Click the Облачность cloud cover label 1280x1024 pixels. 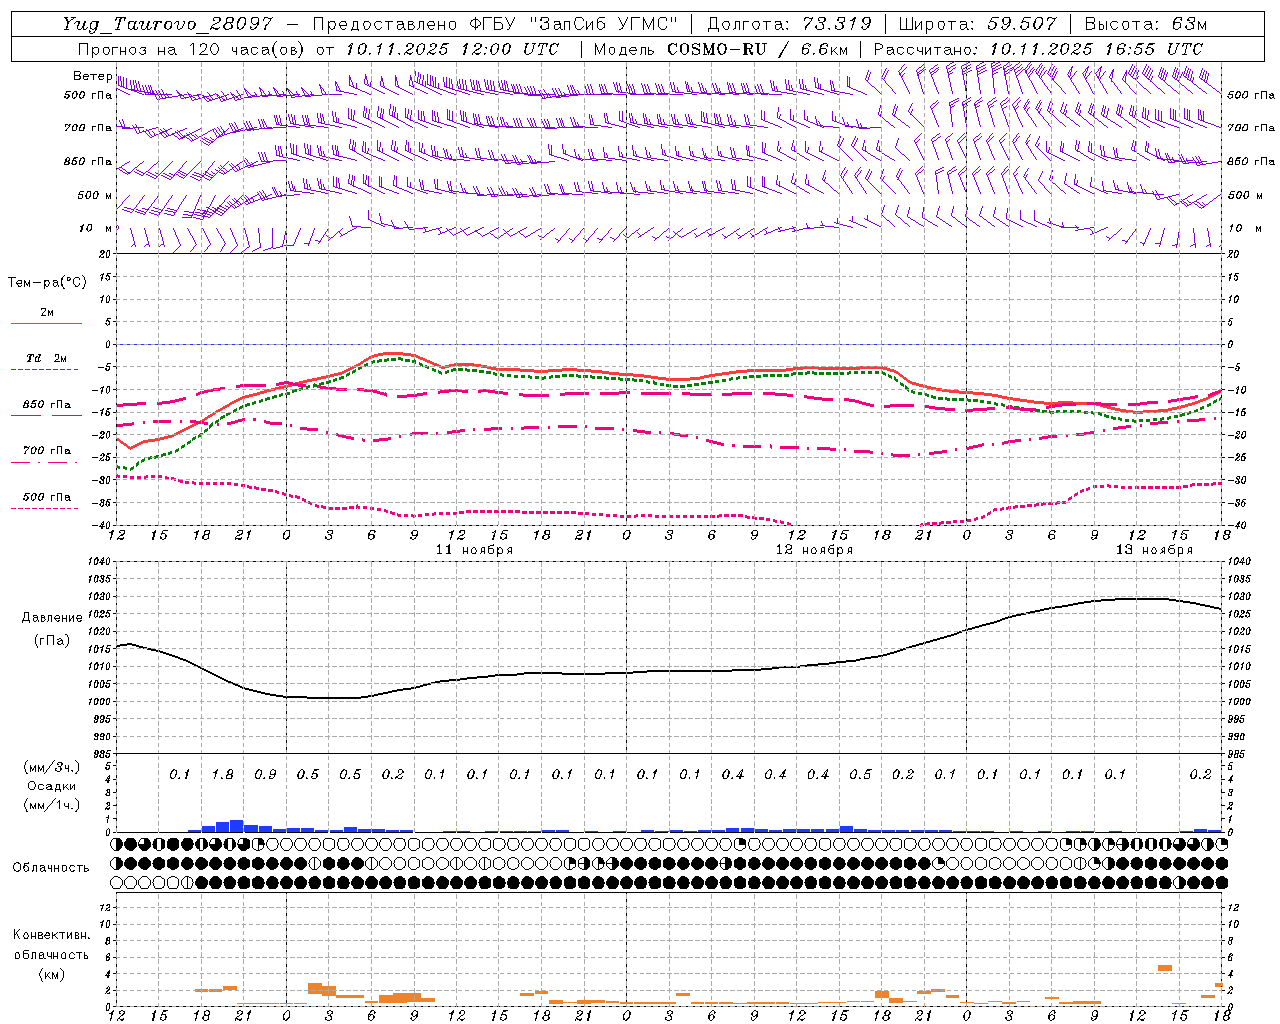coord(51,868)
